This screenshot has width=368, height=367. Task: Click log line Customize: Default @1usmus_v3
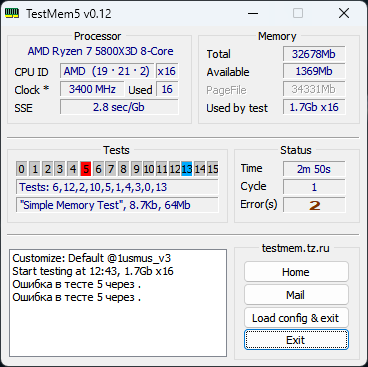click(92, 258)
